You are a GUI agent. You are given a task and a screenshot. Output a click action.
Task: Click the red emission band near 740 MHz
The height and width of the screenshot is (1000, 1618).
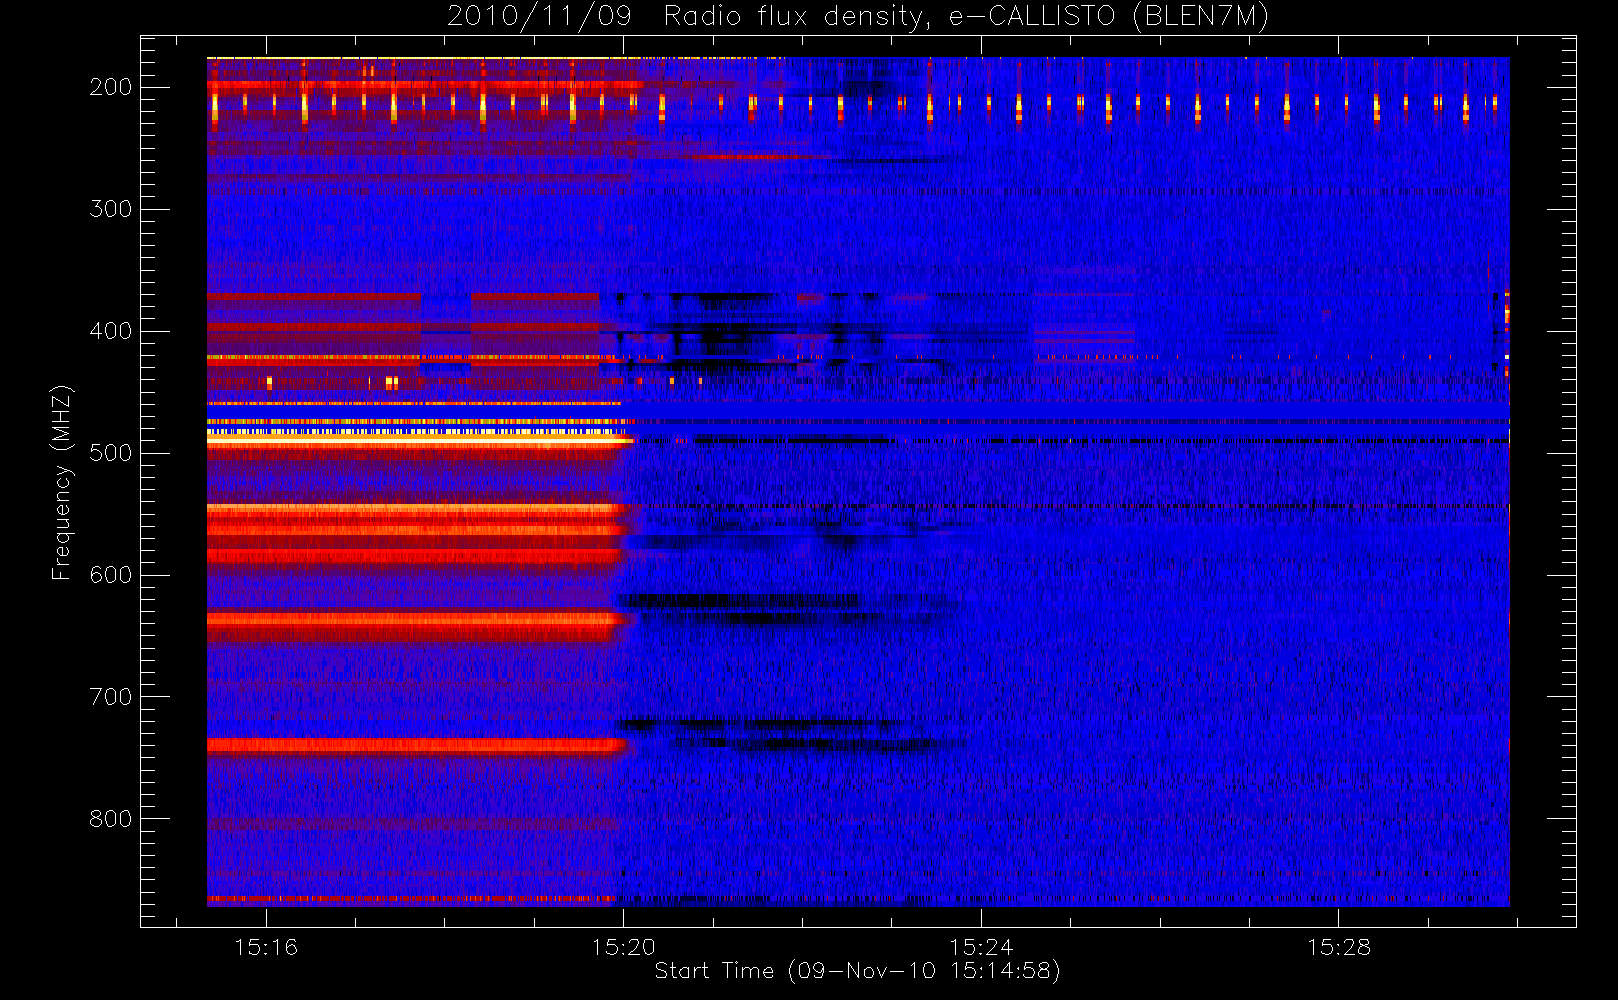tap(416, 745)
